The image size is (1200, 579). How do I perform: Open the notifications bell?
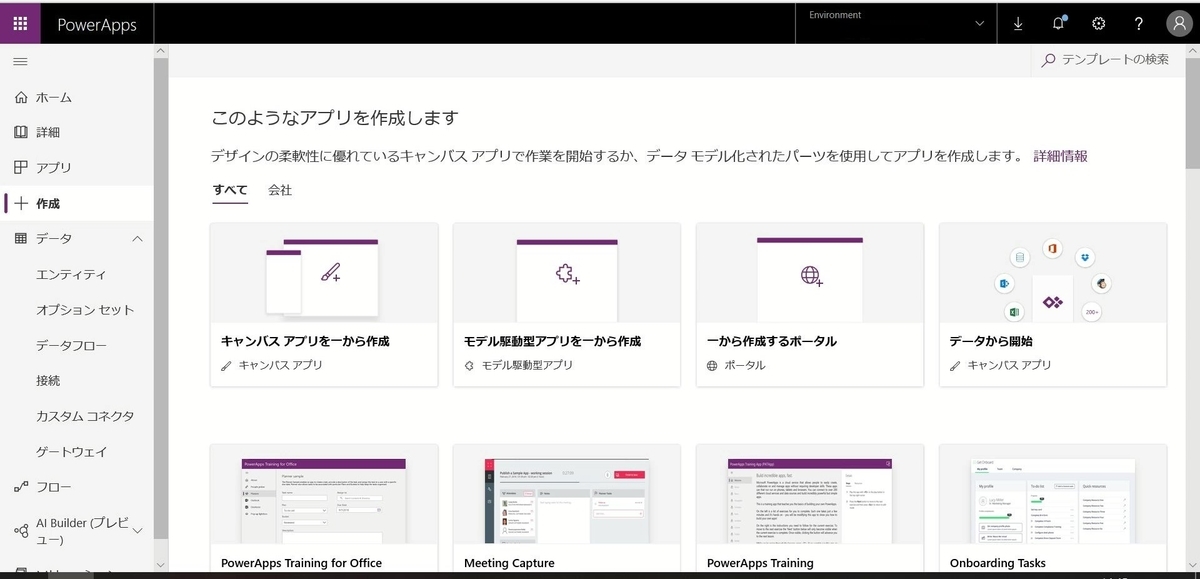pyautogui.click(x=1058, y=23)
